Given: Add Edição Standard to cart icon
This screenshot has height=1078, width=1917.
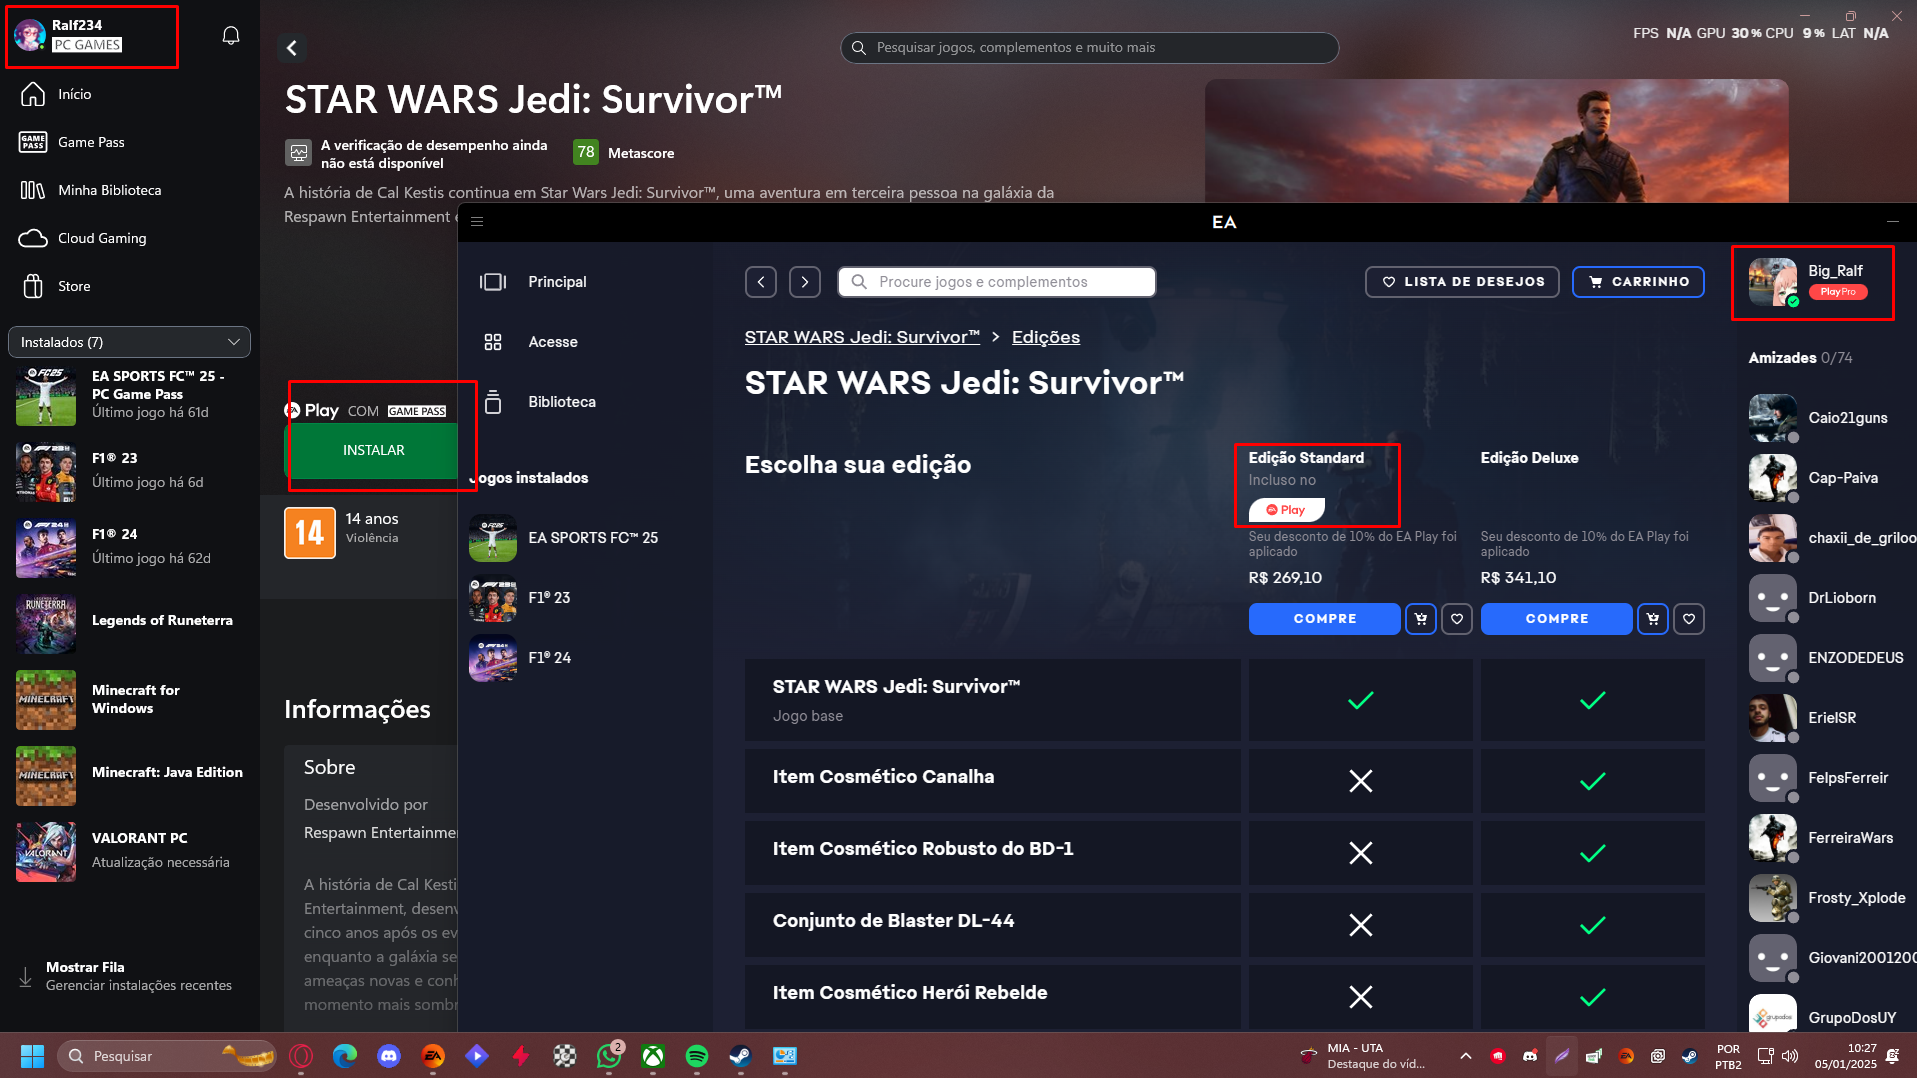Looking at the screenshot, I should tap(1421, 619).
